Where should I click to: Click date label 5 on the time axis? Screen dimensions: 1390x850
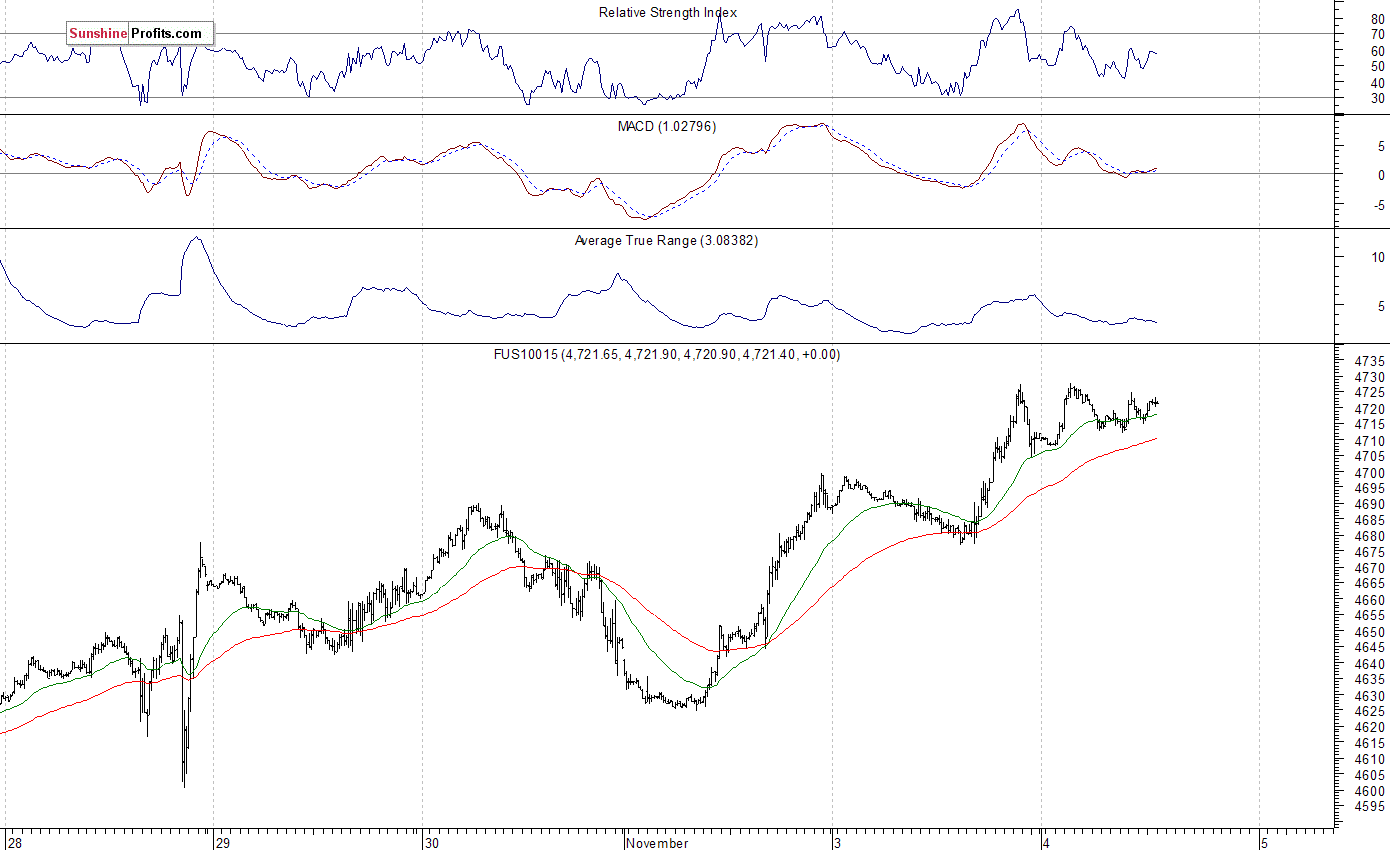pos(1264,843)
